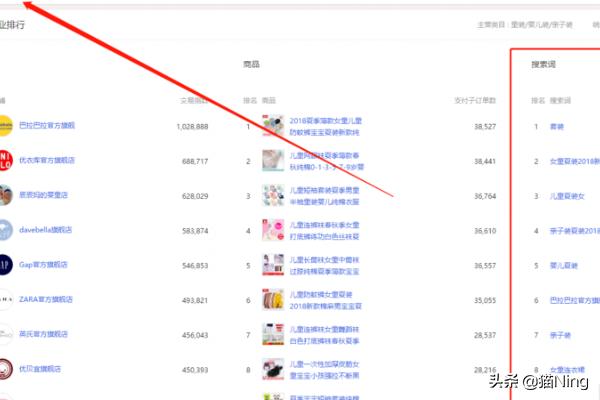Click rank 3 search term 儿童夏装女
600x400 pixels.
click(567, 196)
